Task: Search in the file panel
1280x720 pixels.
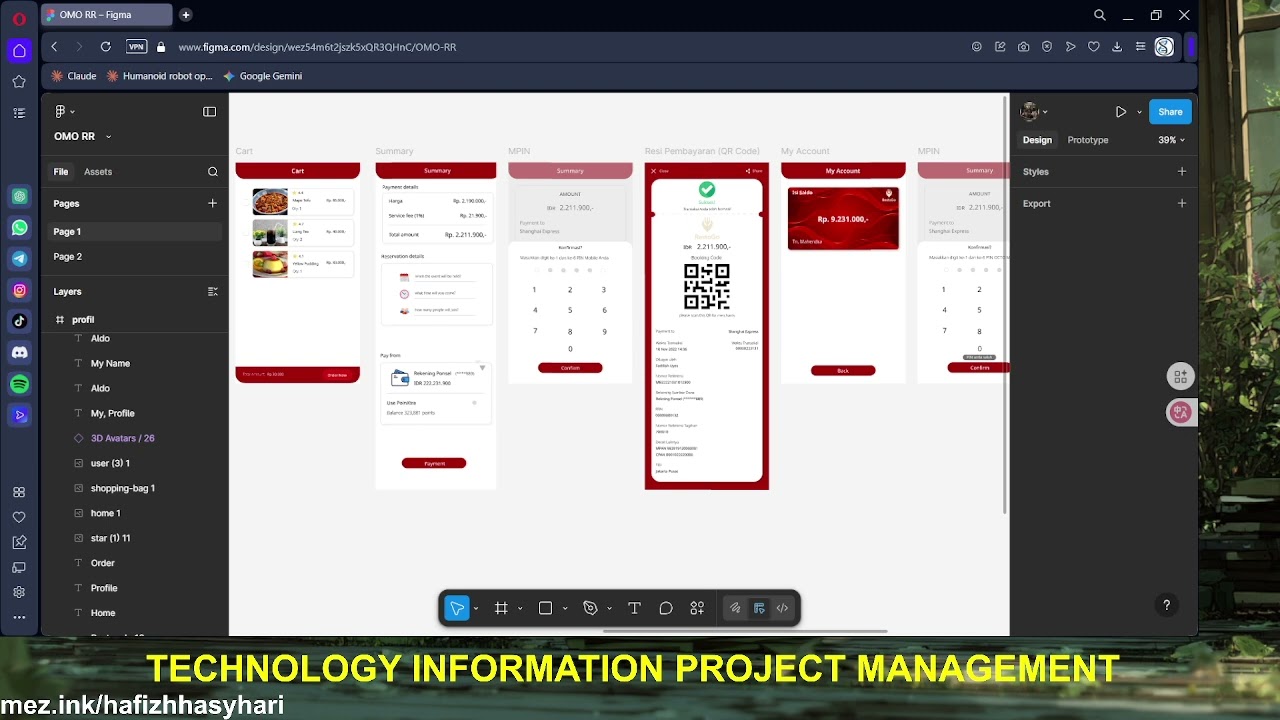Action: click(x=213, y=172)
